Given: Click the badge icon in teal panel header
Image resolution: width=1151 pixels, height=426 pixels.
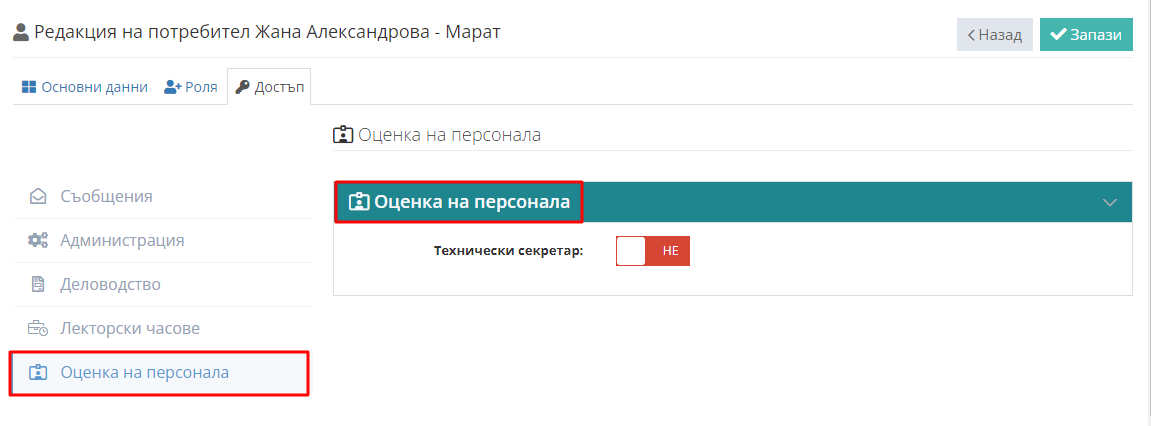Looking at the screenshot, I should [359, 202].
